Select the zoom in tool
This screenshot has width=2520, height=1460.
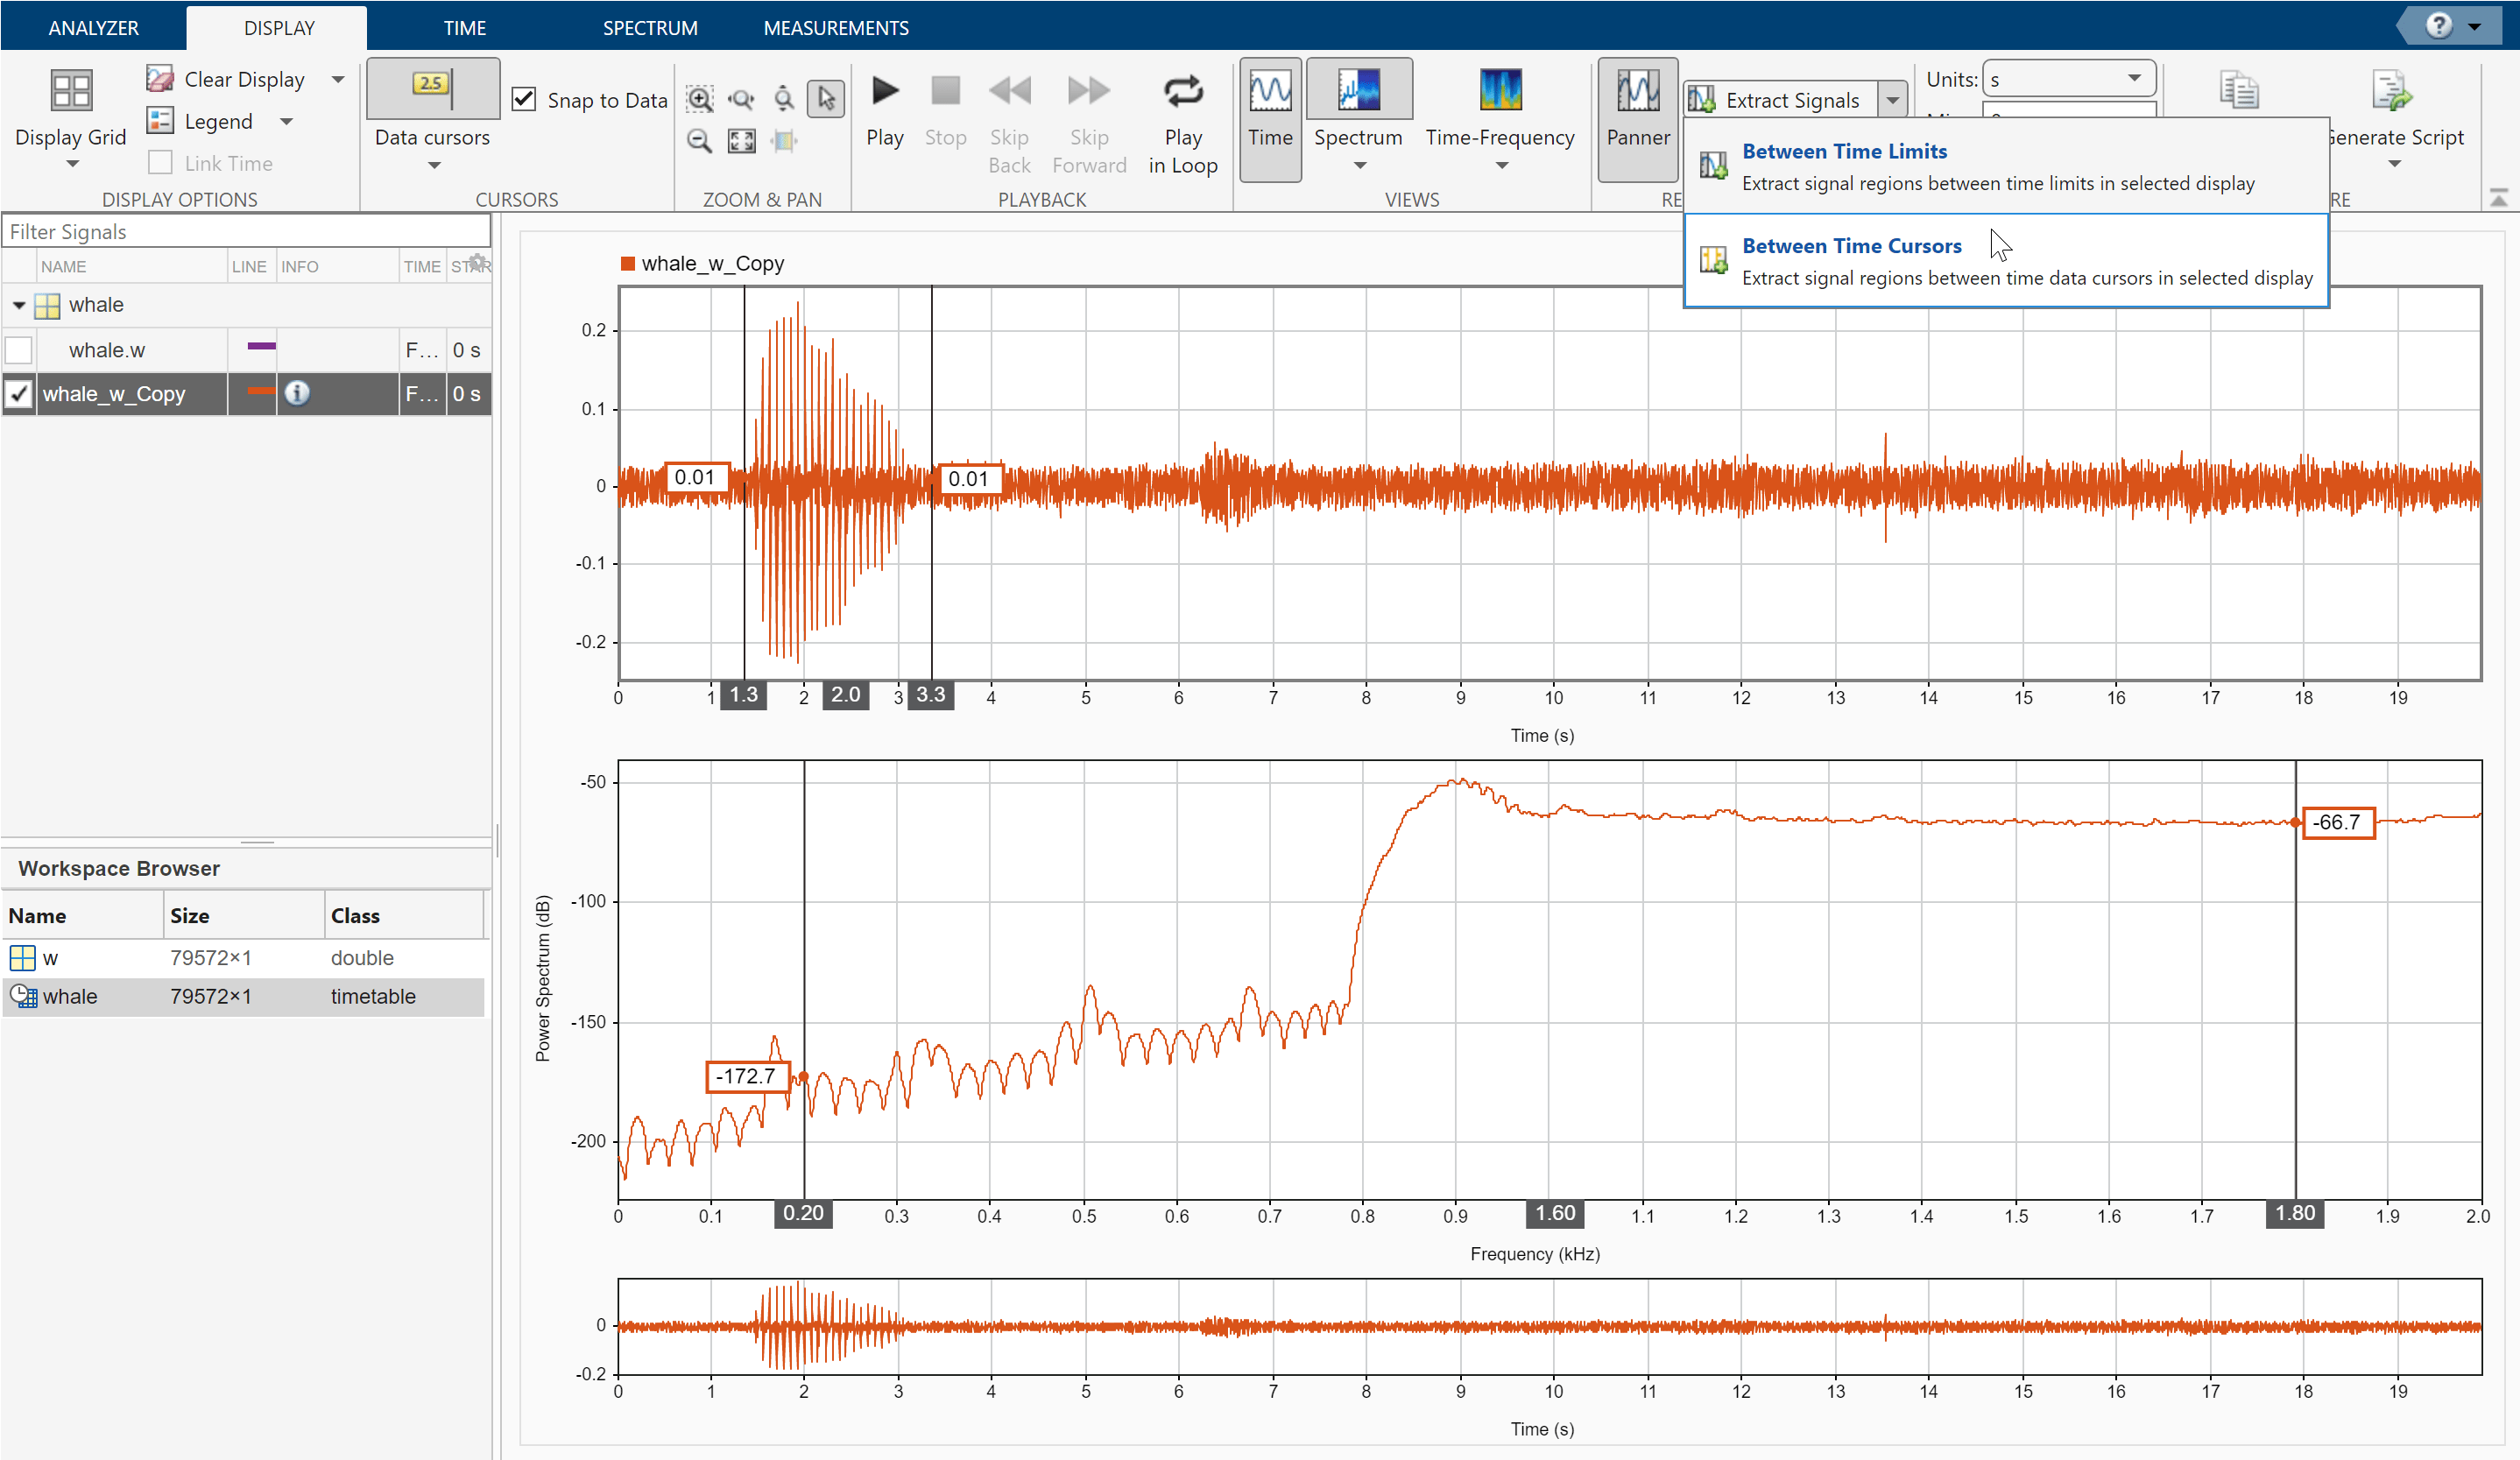[x=700, y=99]
